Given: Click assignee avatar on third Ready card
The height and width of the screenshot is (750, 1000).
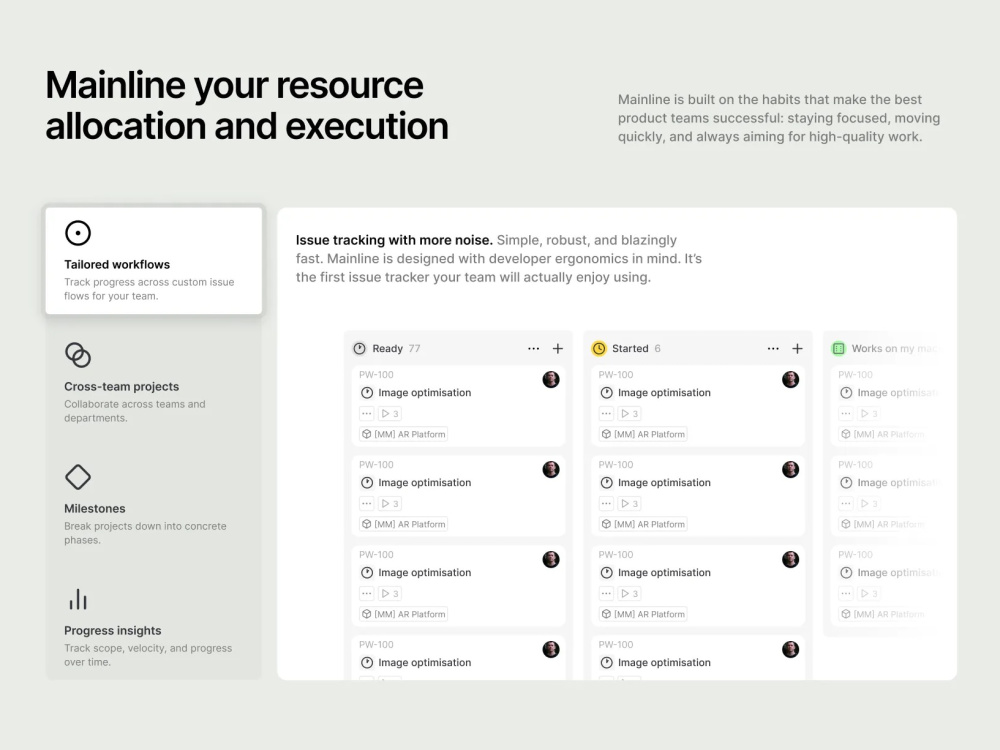Looking at the screenshot, I should (x=551, y=559).
